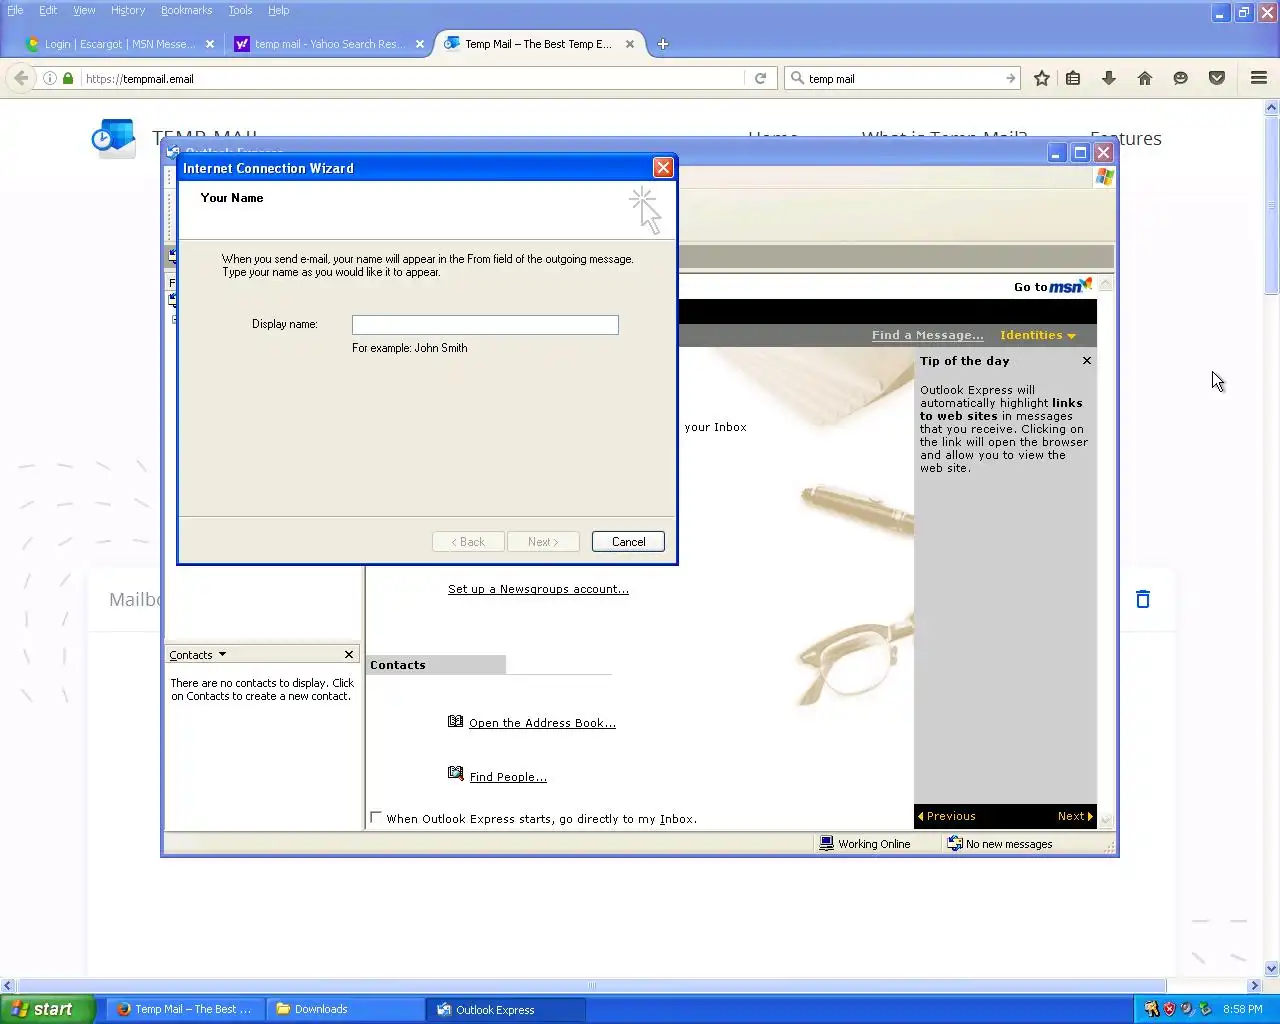Image resolution: width=1280 pixels, height=1024 pixels.
Task: Click Open the Address Book link
Action: click(542, 723)
